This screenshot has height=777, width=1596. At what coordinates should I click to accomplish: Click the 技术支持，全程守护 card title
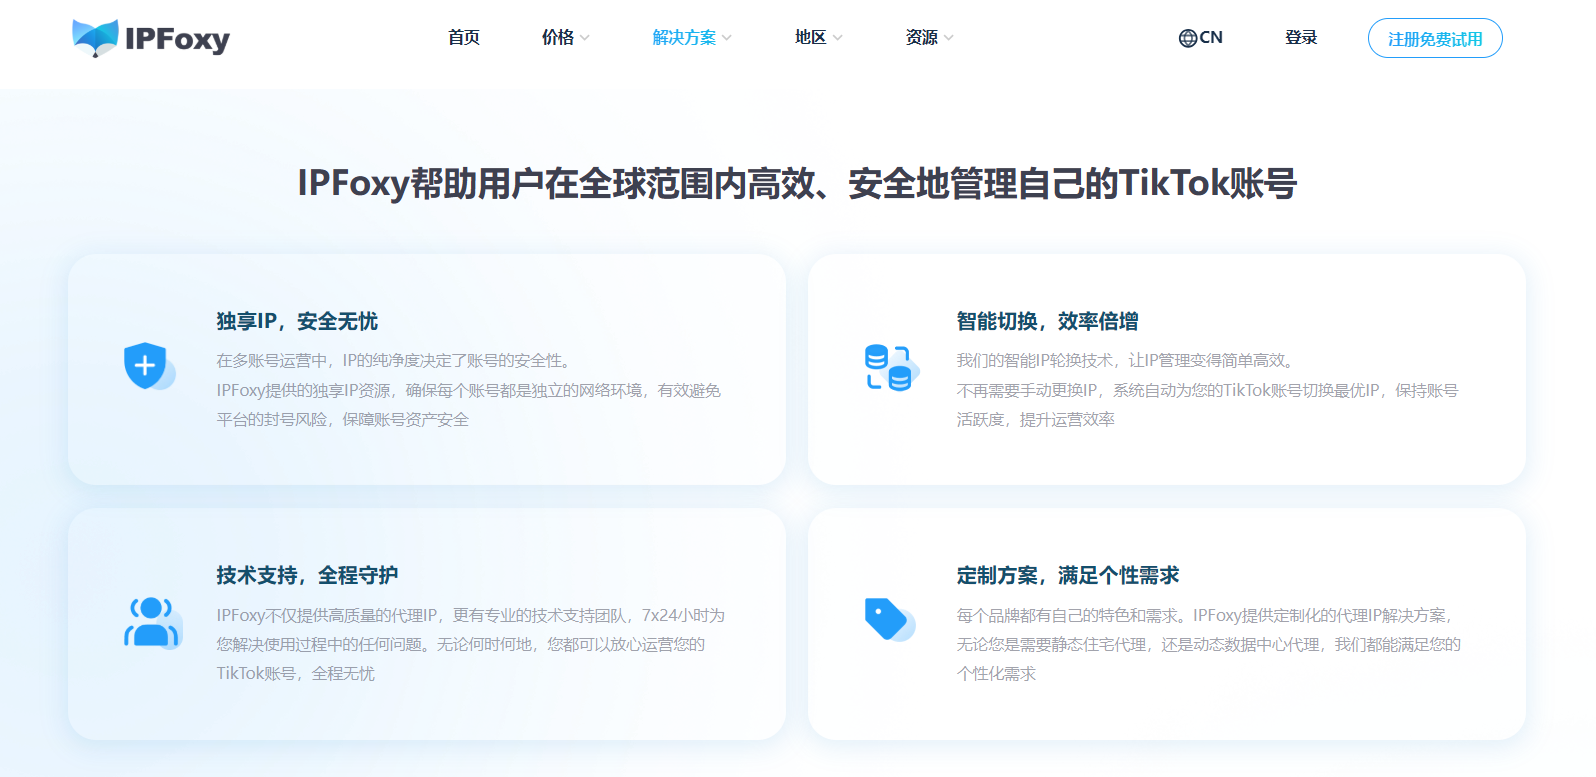[x=307, y=575]
